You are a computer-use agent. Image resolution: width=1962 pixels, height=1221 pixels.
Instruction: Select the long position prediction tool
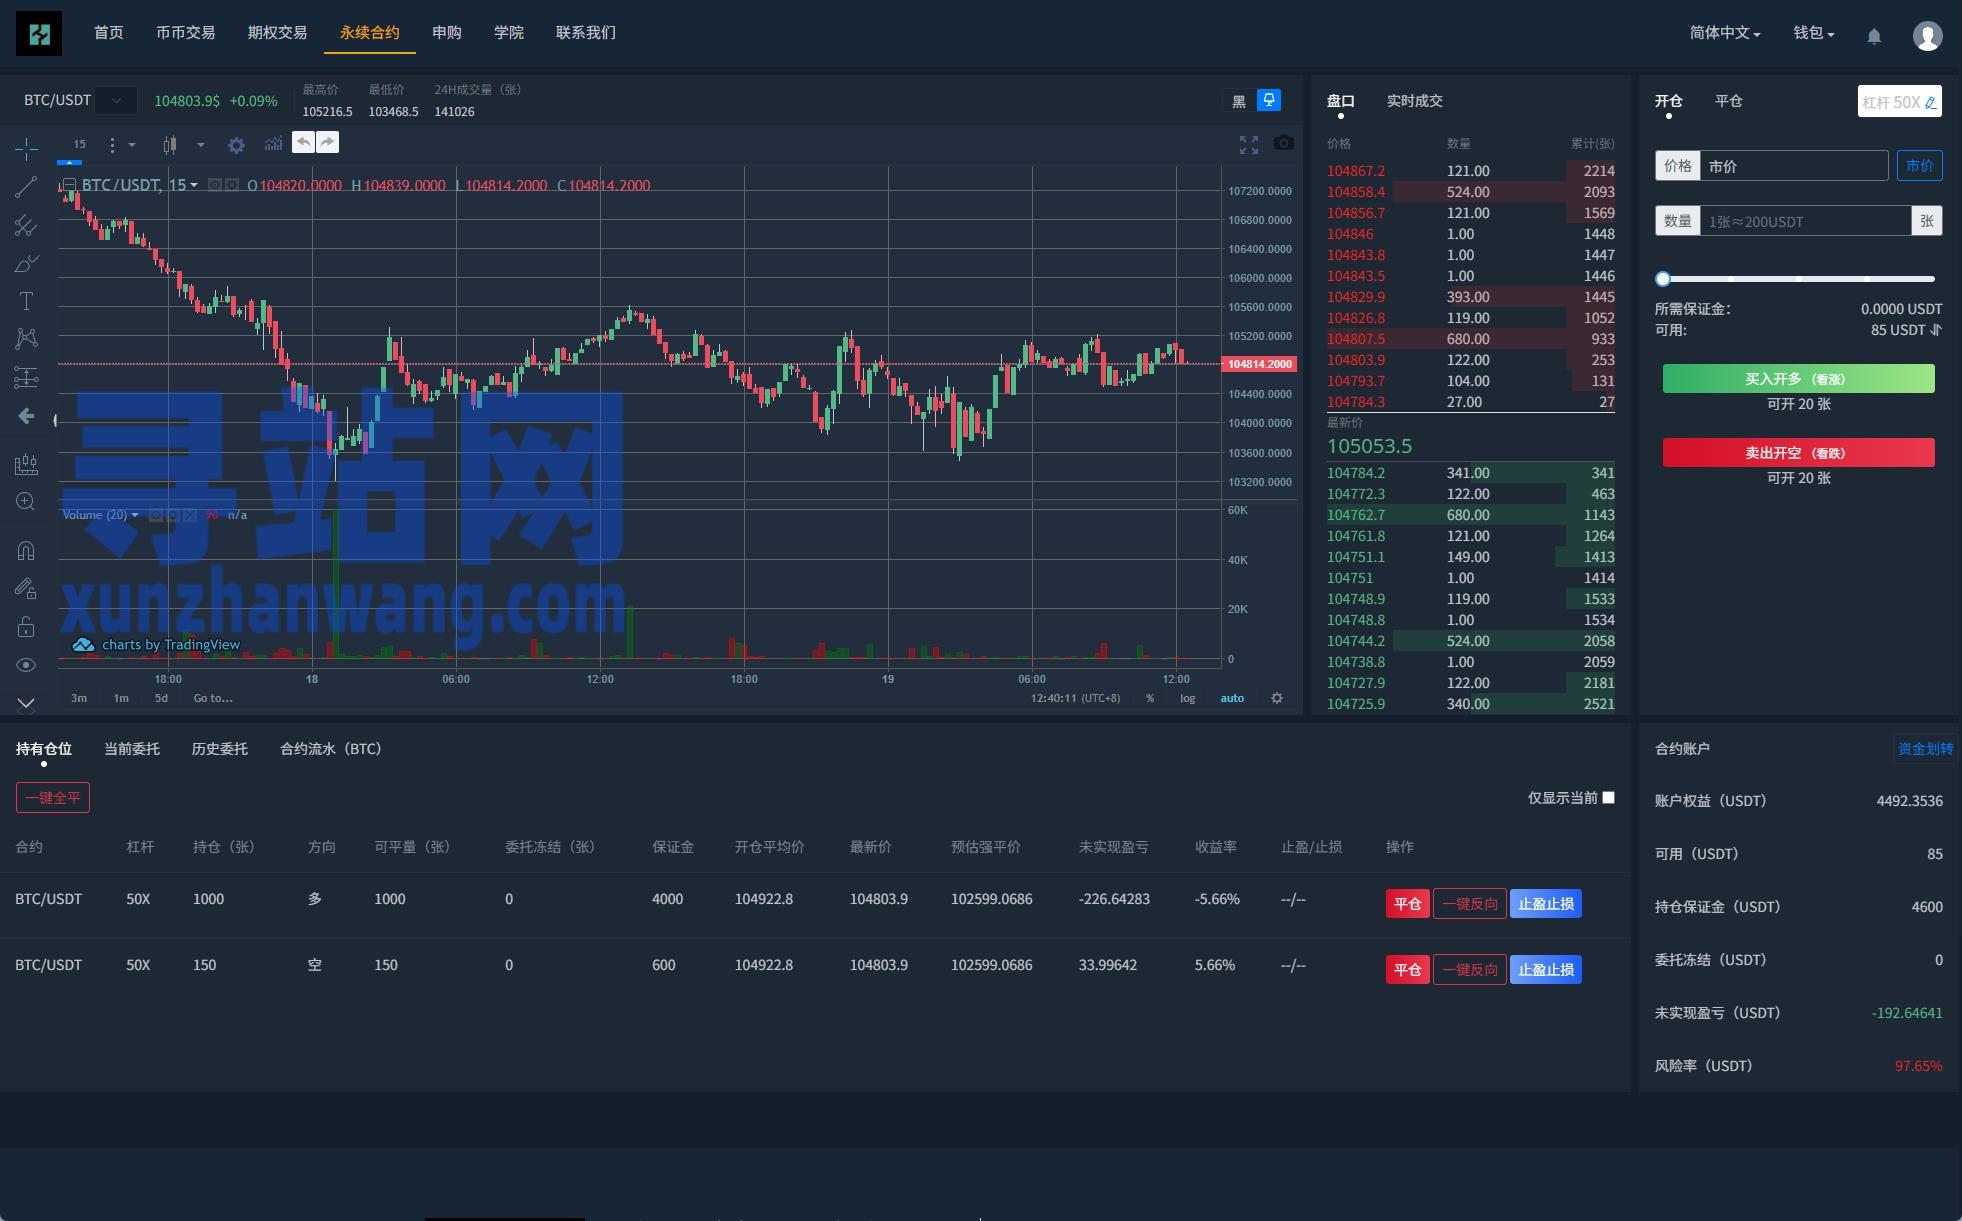click(x=26, y=377)
